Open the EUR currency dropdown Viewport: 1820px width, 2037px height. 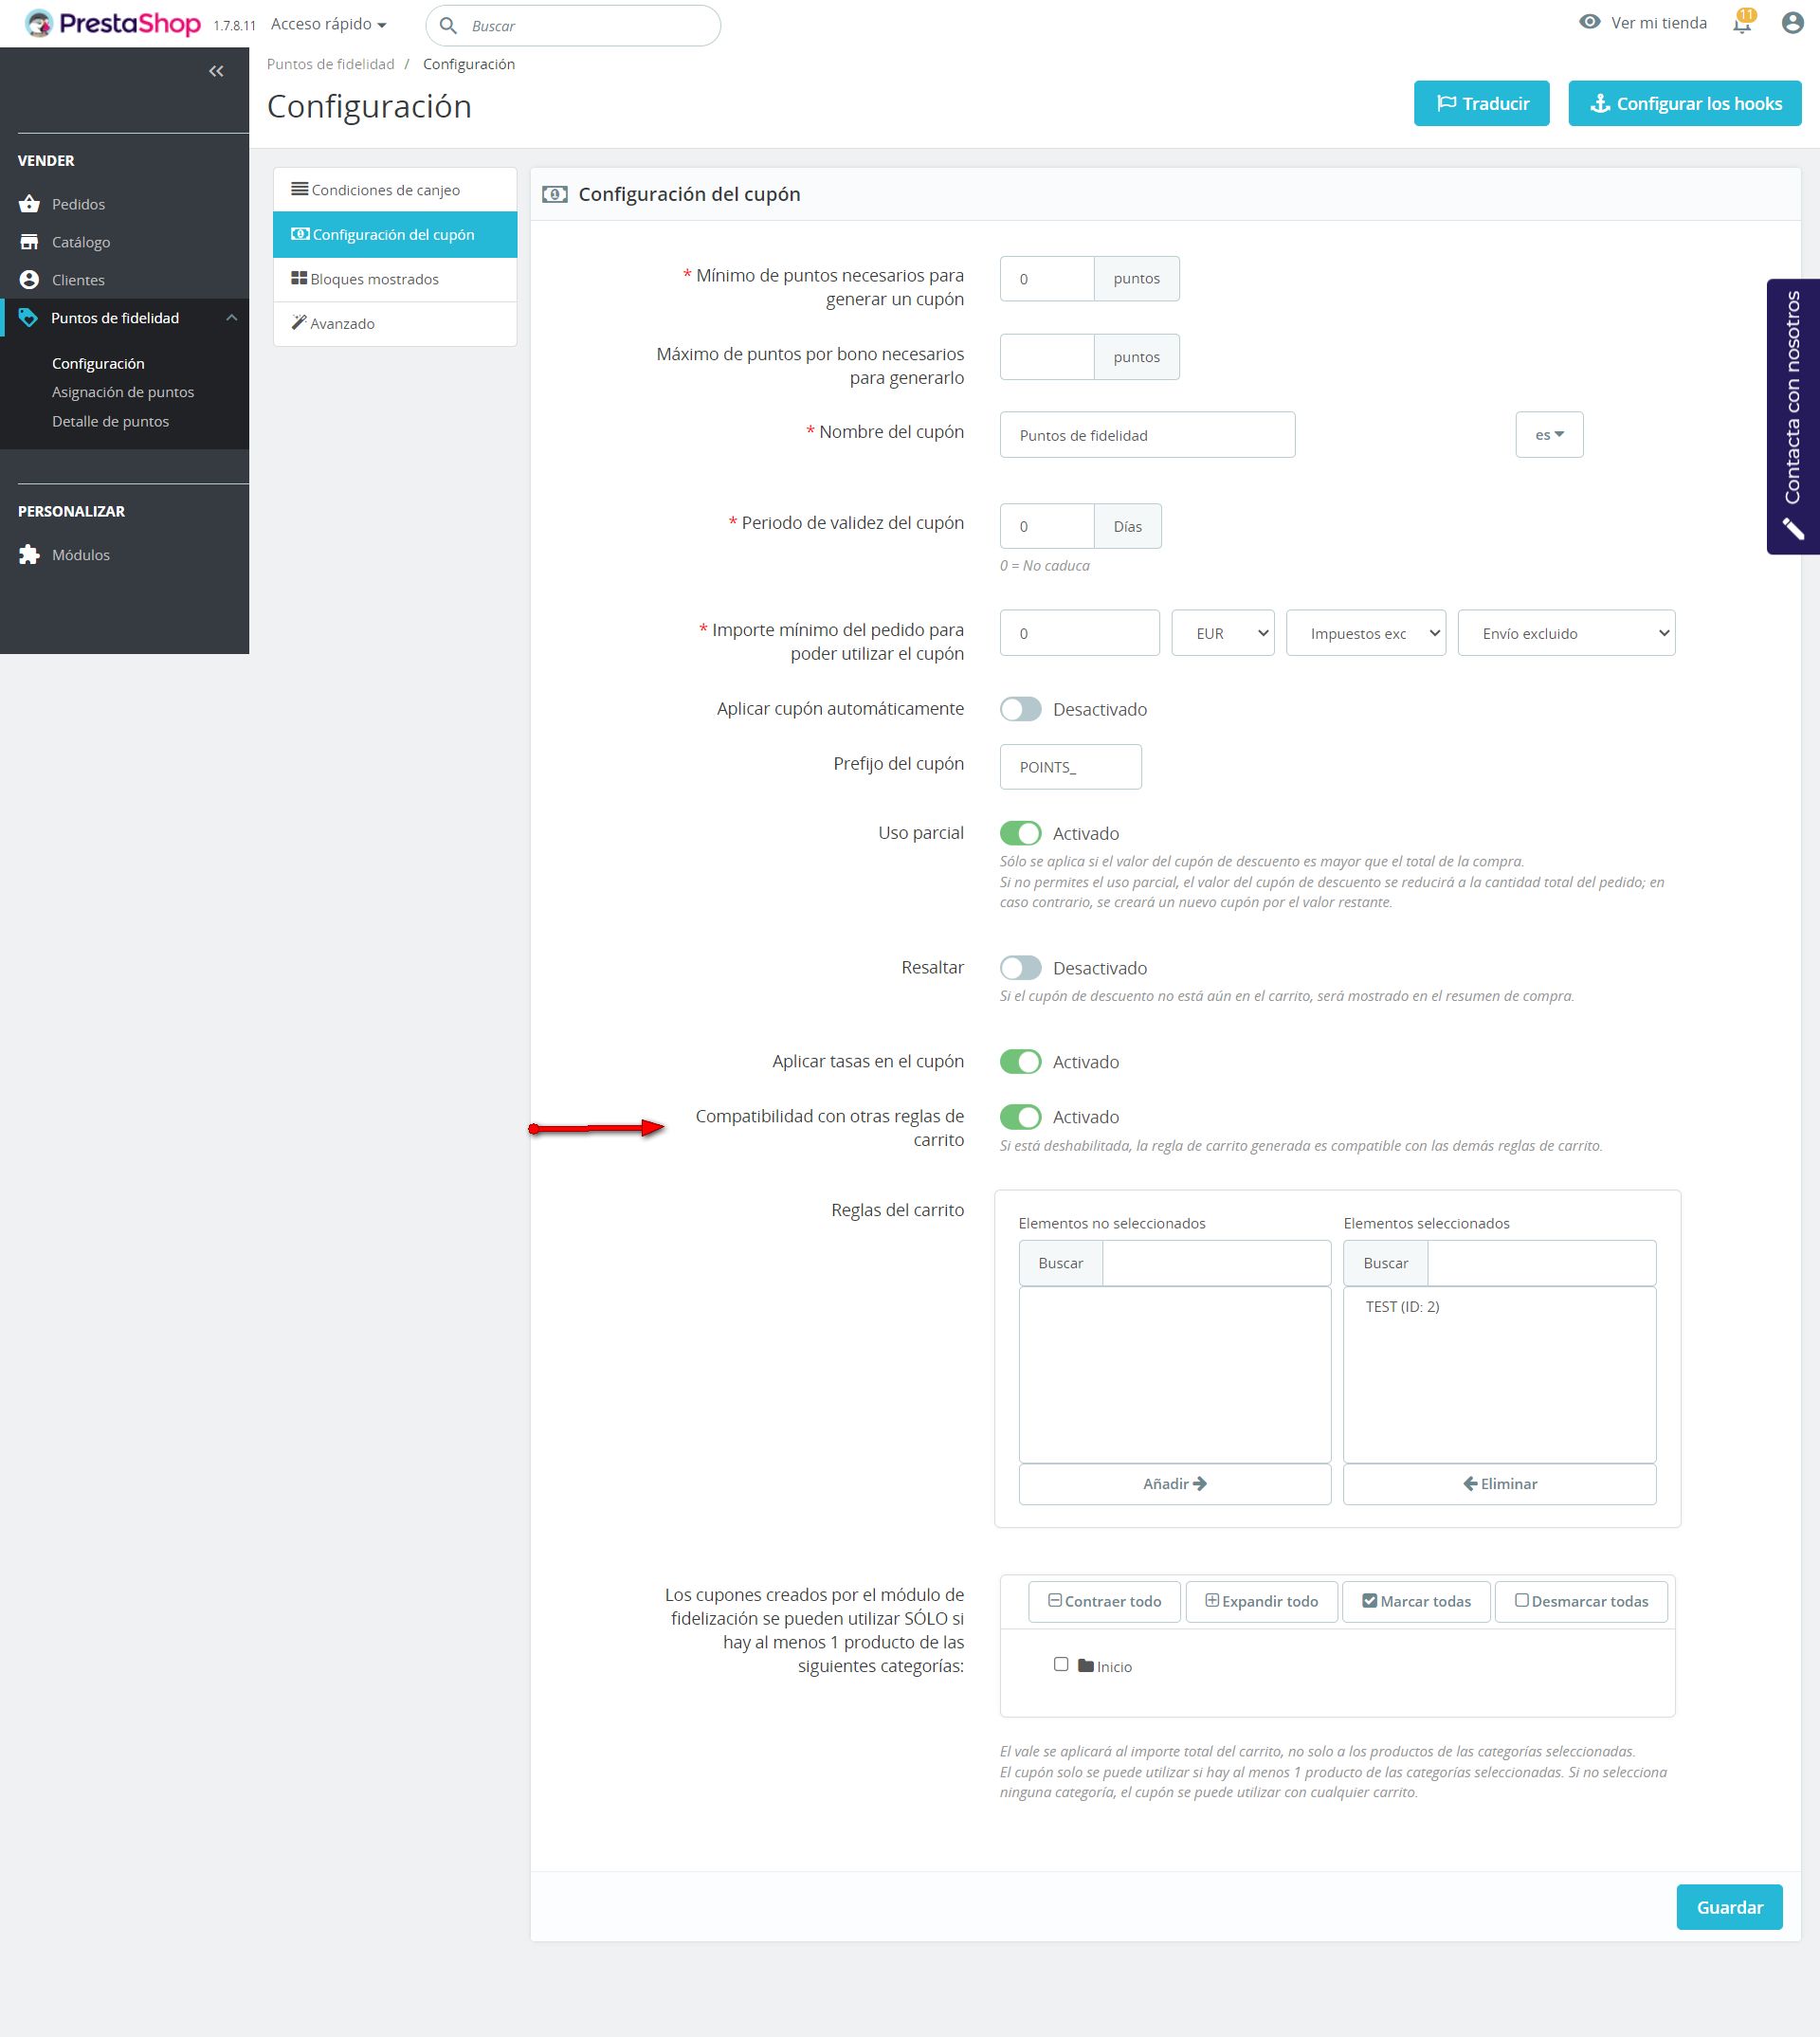(1222, 633)
